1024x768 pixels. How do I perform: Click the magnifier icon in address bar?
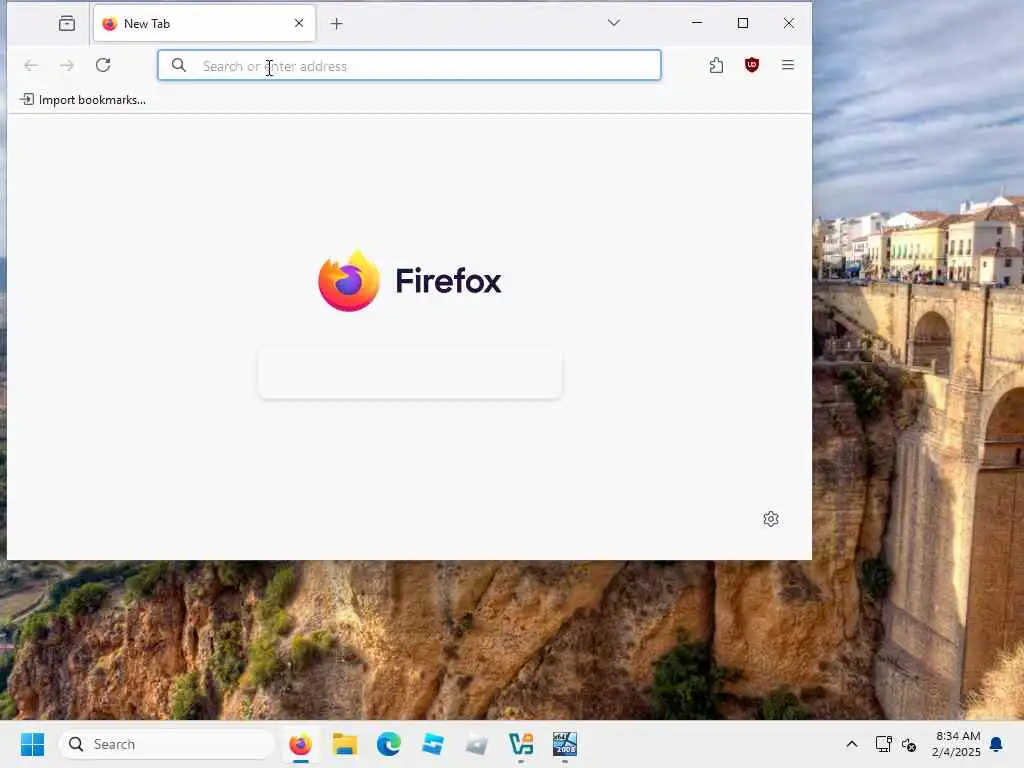[178, 65]
